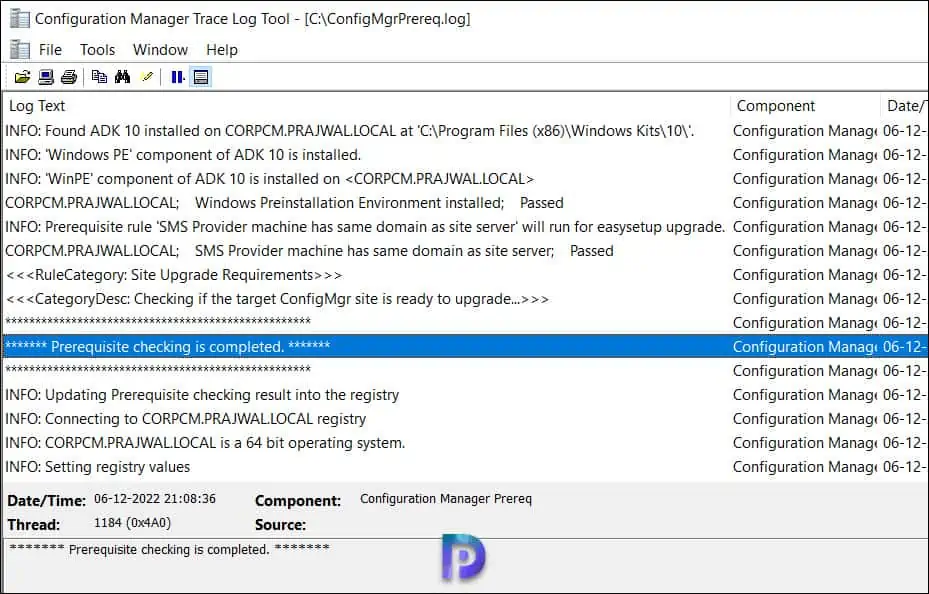
Task: Select the '64 bit operating system' log row
Action: (x=464, y=443)
